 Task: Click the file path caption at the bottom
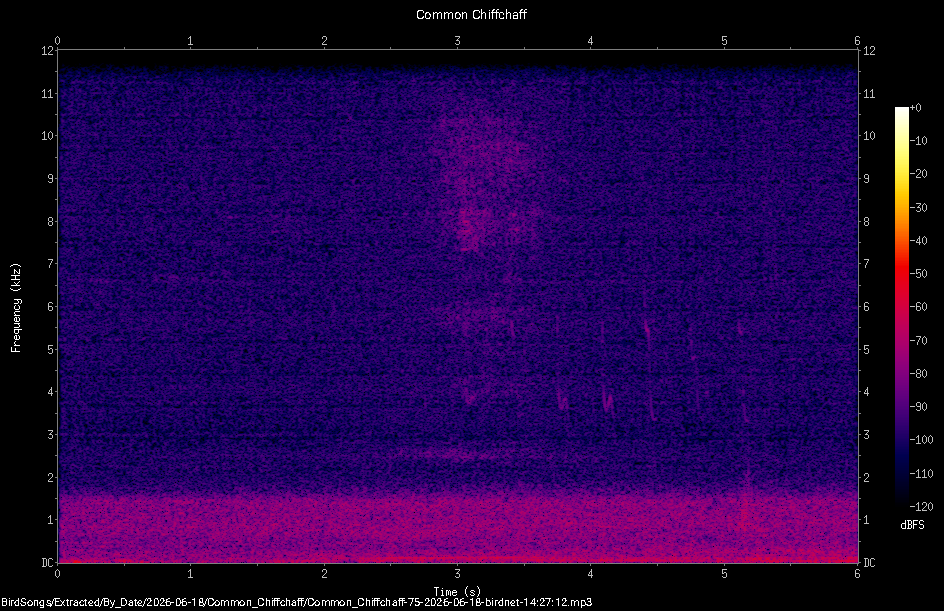coord(296,602)
